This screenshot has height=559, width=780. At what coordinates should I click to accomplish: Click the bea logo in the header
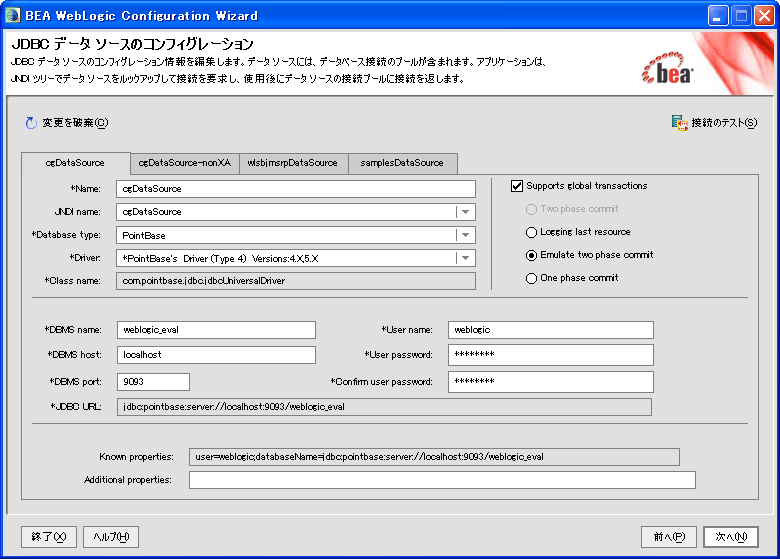(x=668, y=69)
